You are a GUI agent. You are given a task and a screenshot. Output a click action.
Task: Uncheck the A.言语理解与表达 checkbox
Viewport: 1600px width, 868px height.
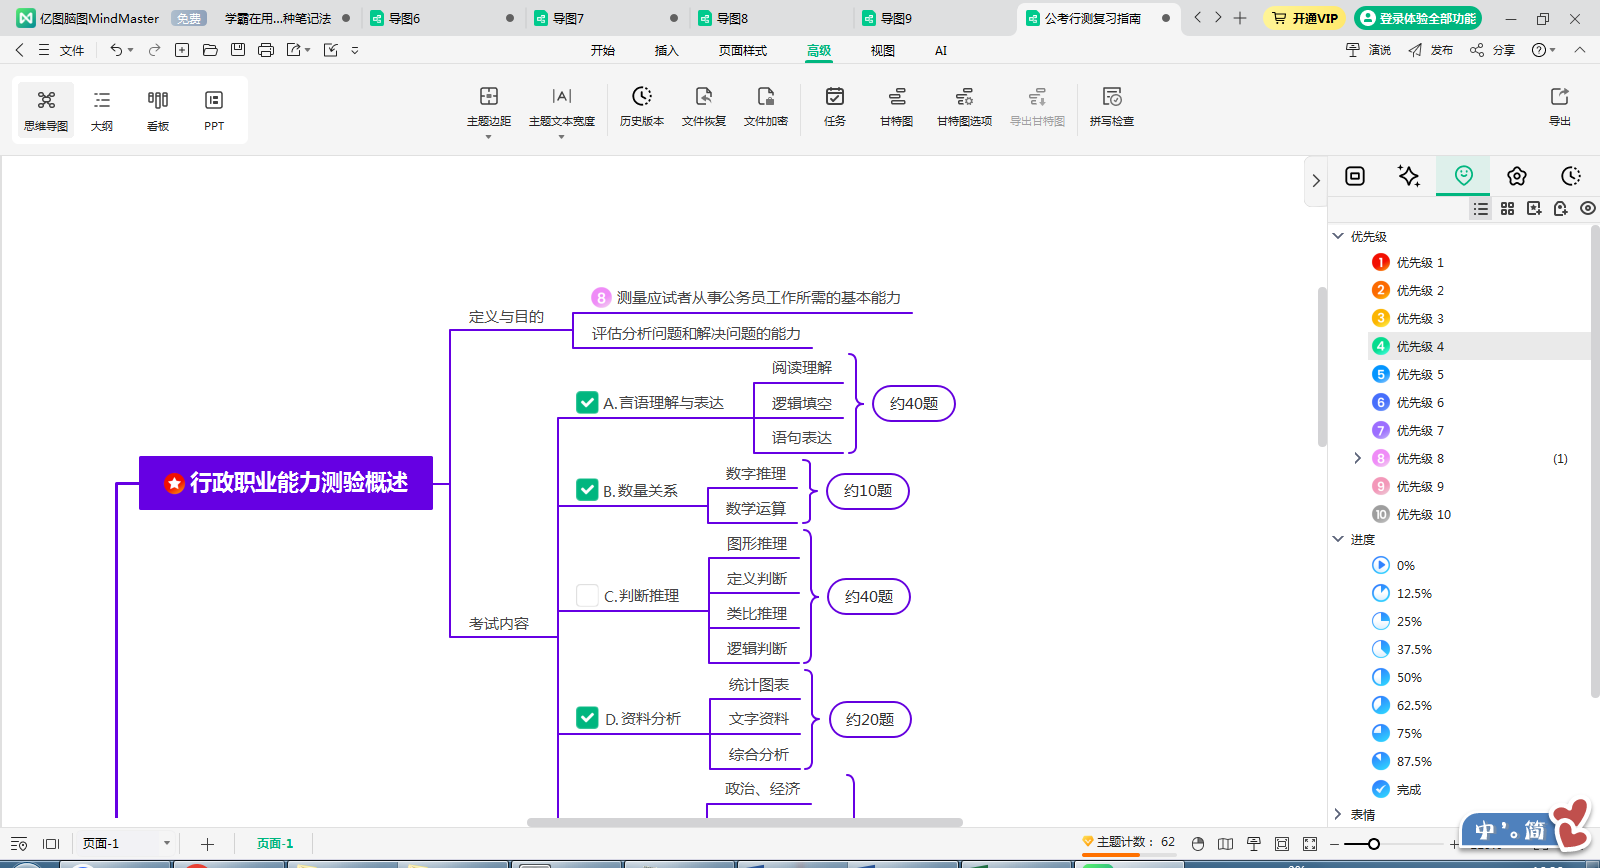tap(587, 402)
